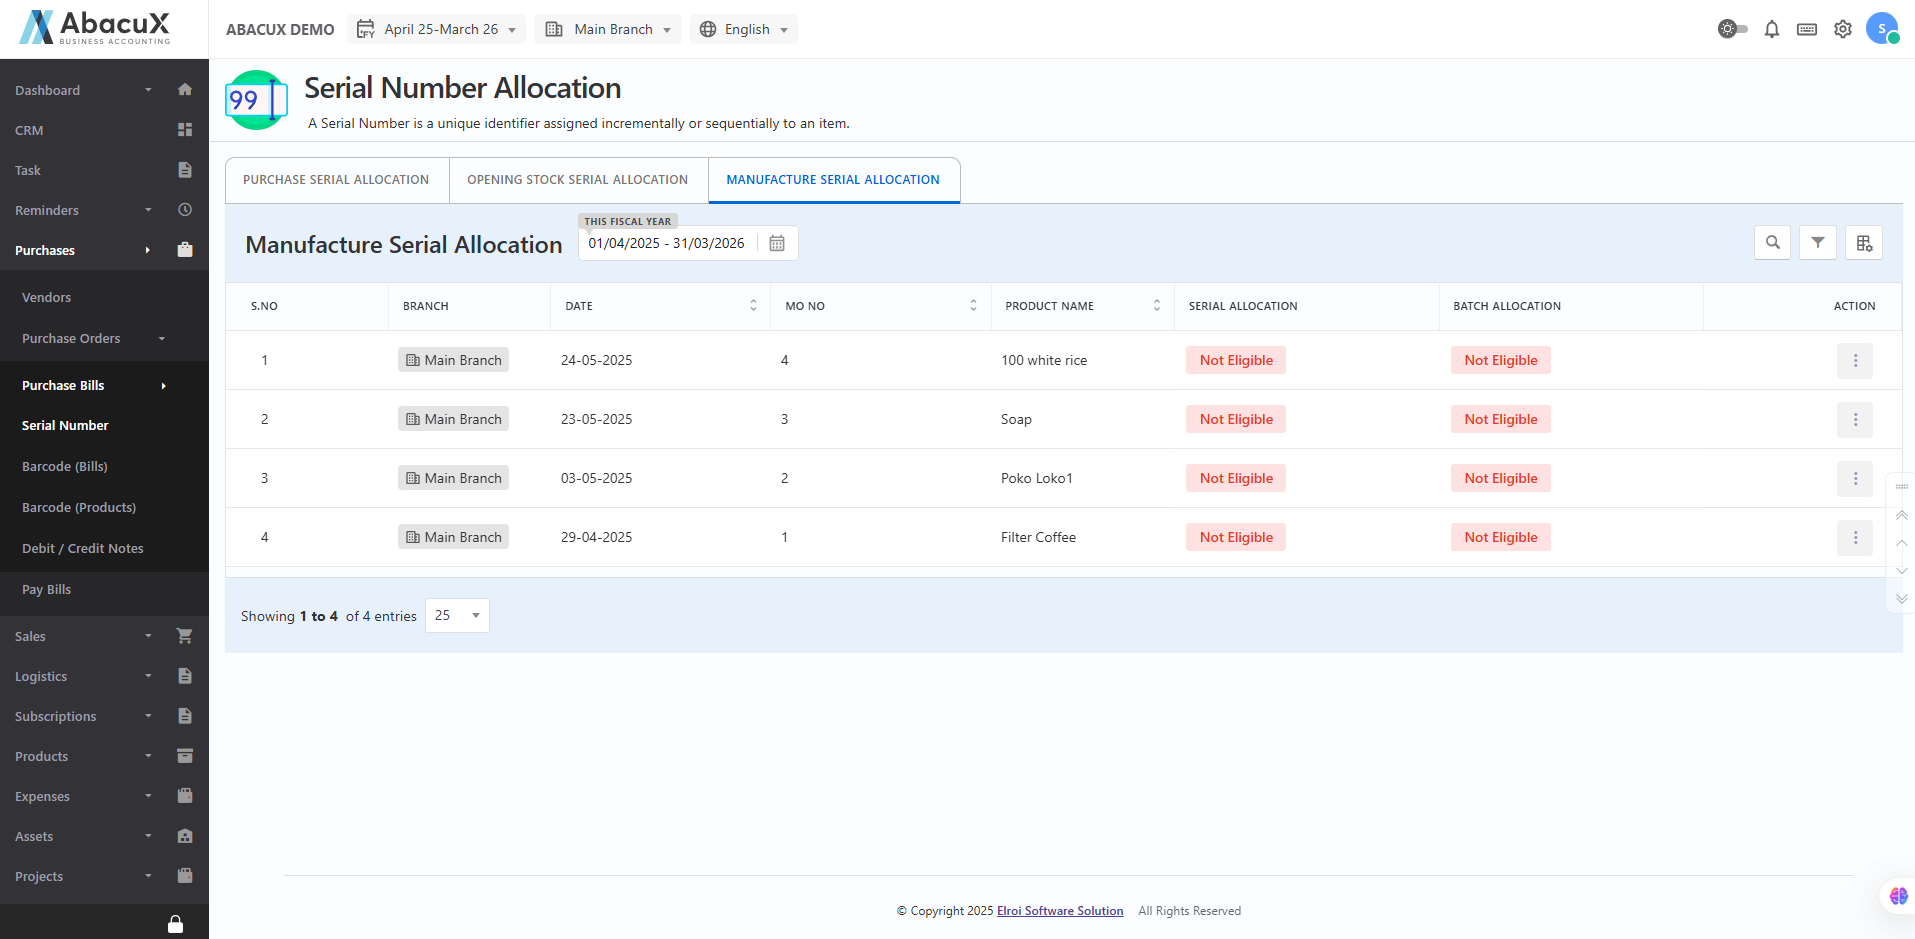Switch to Purchase Serial Allocation tab
This screenshot has height=939, width=1915.
pyautogui.click(x=336, y=180)
